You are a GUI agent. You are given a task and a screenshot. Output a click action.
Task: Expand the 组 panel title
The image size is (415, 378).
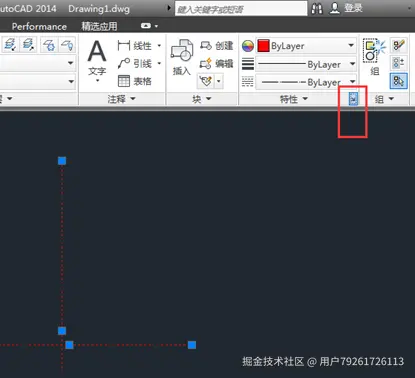coord(384,99)
